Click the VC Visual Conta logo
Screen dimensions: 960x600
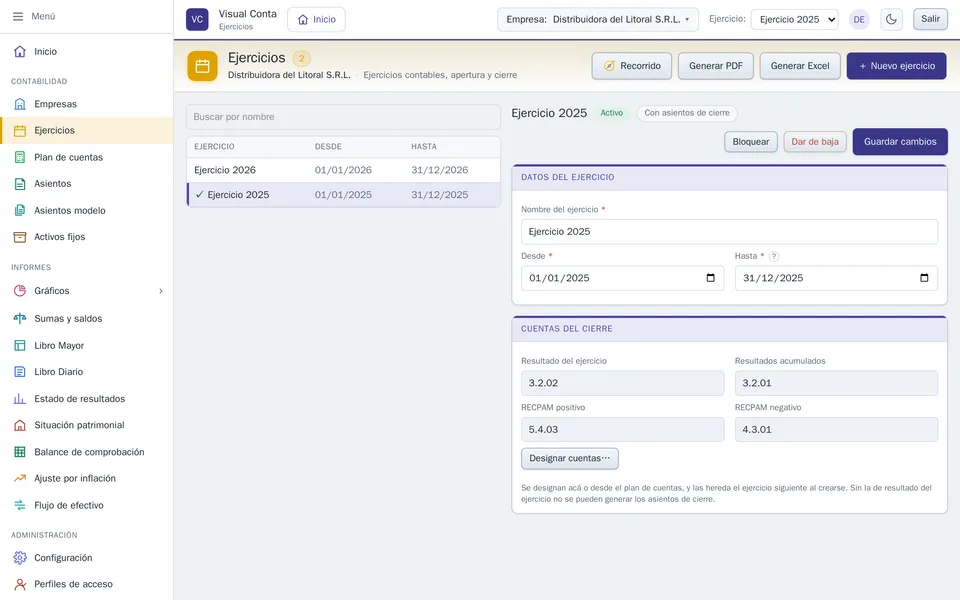tap(197, 19)
